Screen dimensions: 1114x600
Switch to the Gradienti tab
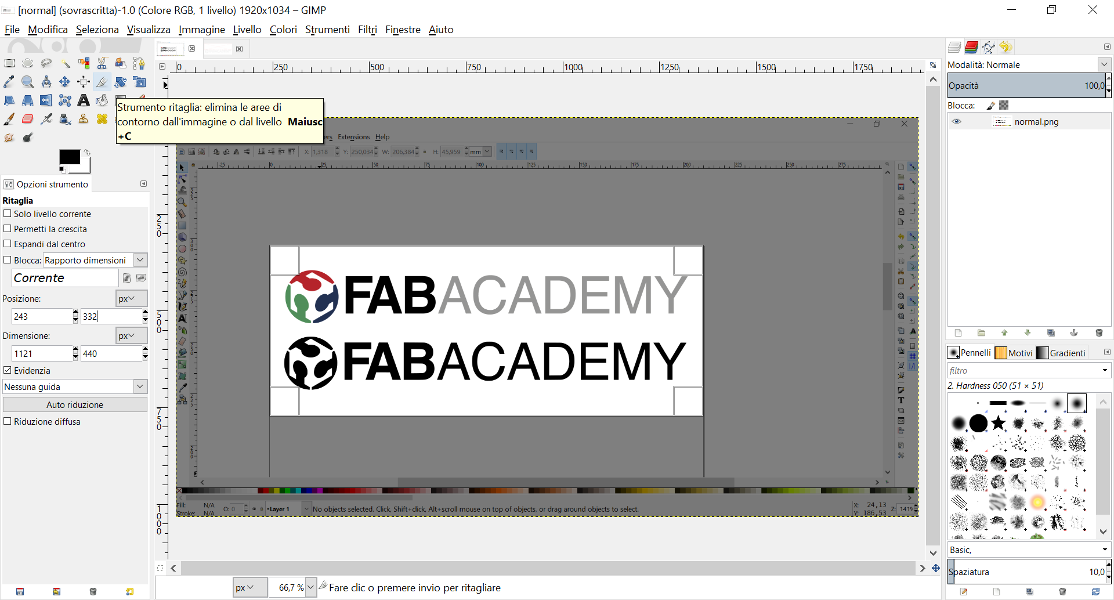(1061, 352)
